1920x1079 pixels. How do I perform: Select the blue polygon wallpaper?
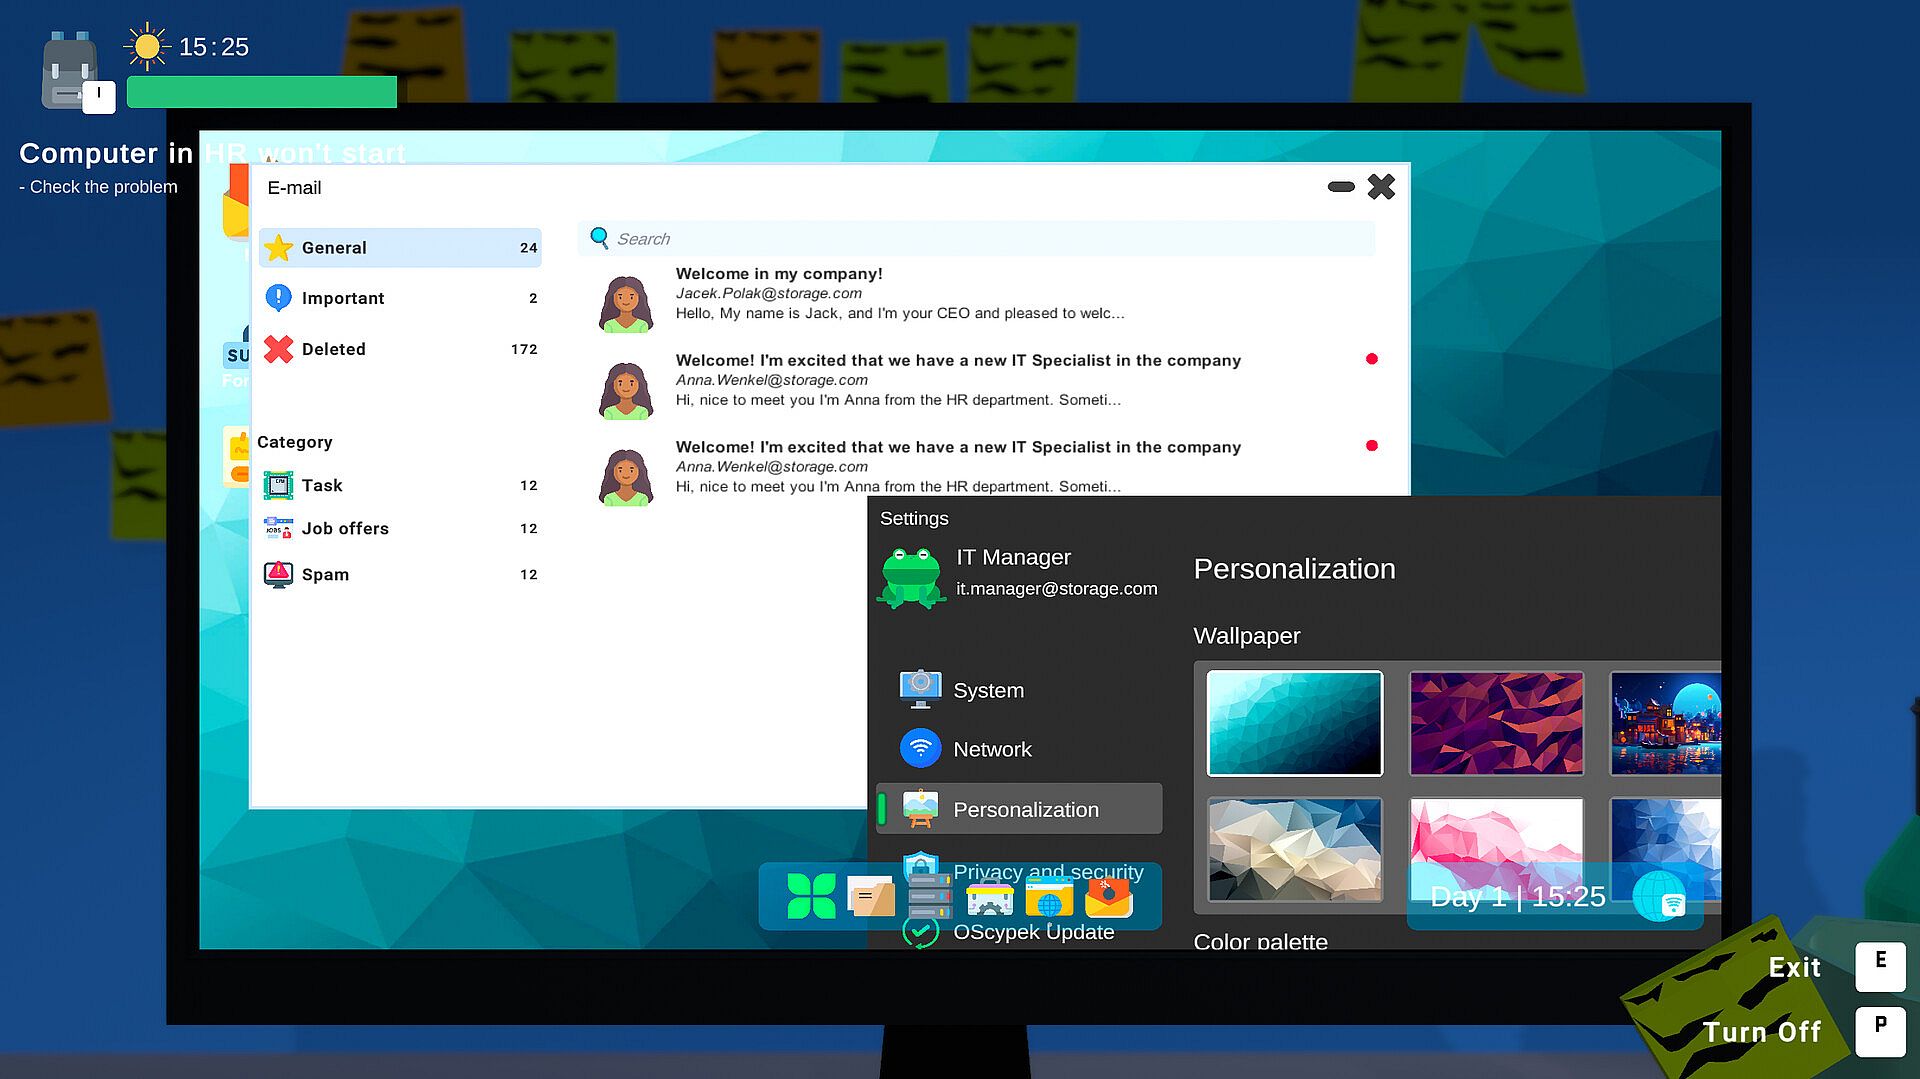point(1665,849)
